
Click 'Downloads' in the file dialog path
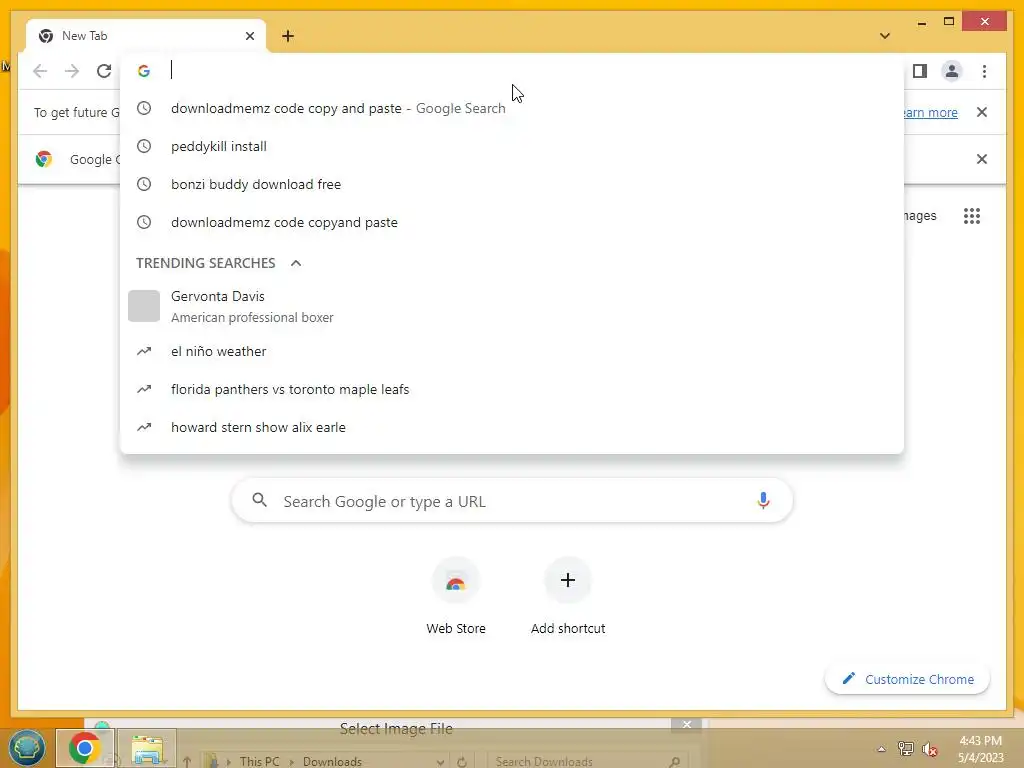(332, 761)
